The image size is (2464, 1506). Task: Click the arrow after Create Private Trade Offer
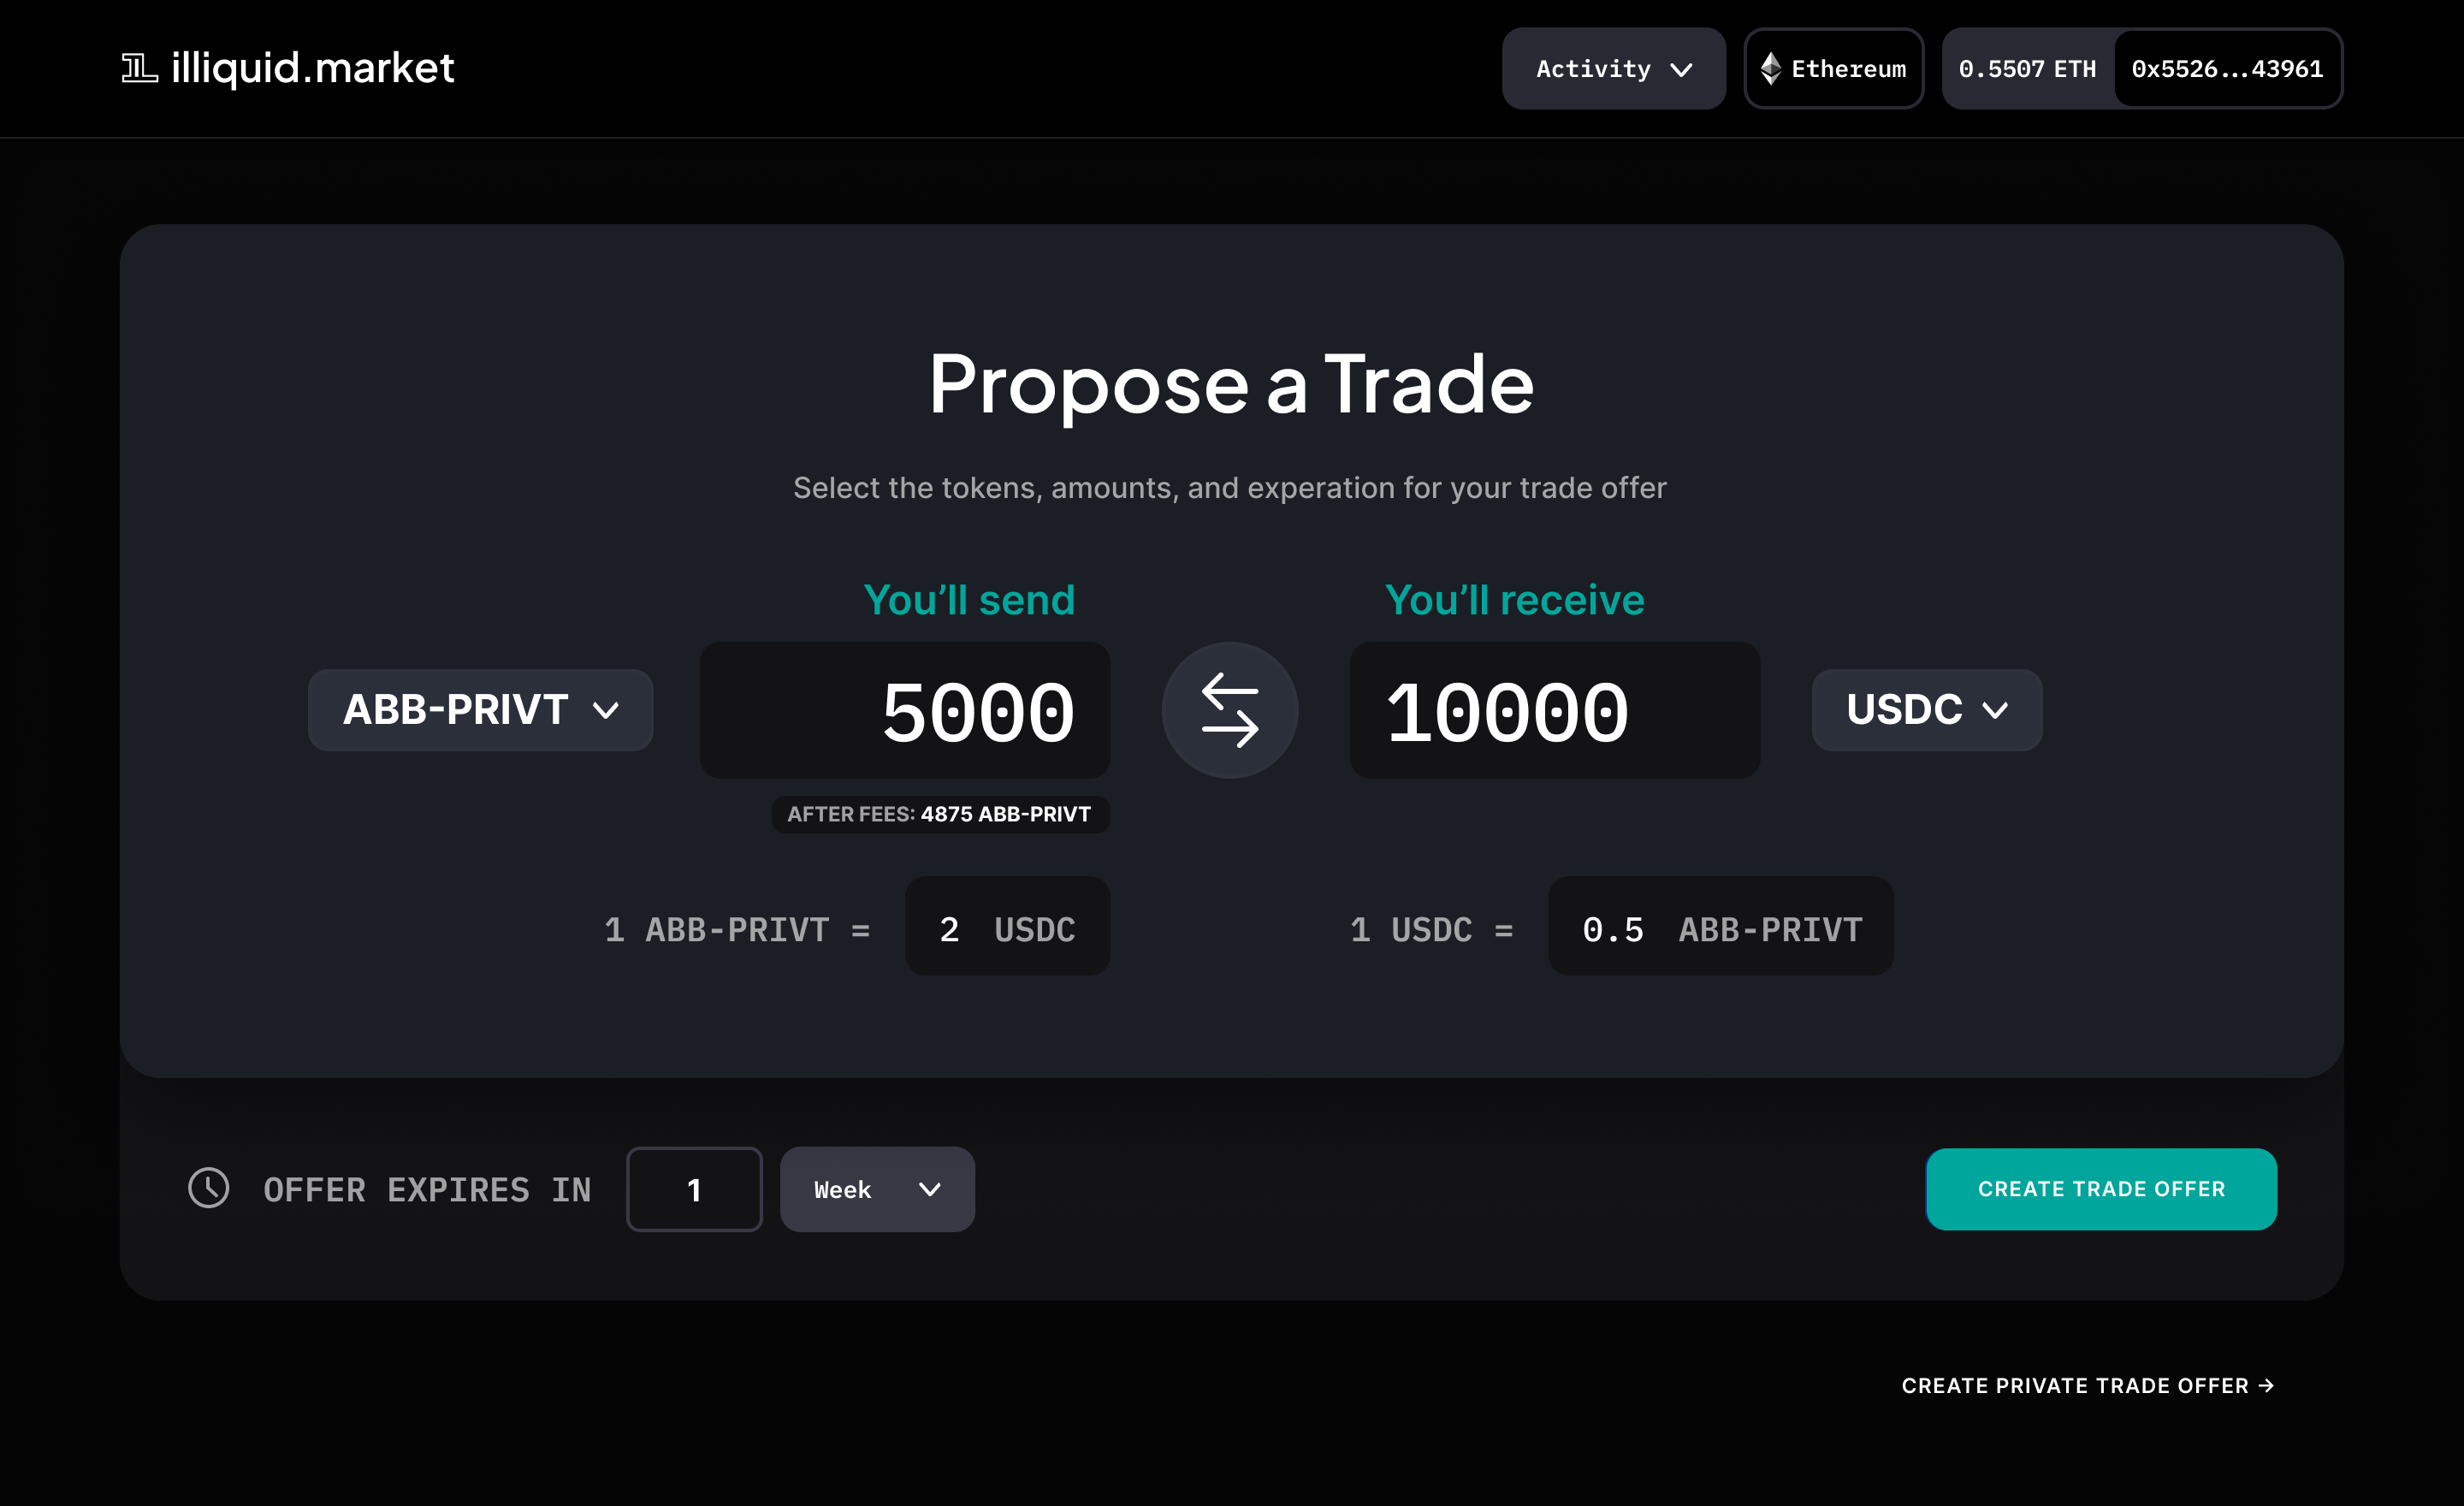pyautogui.click(x=2267, y=1385)
